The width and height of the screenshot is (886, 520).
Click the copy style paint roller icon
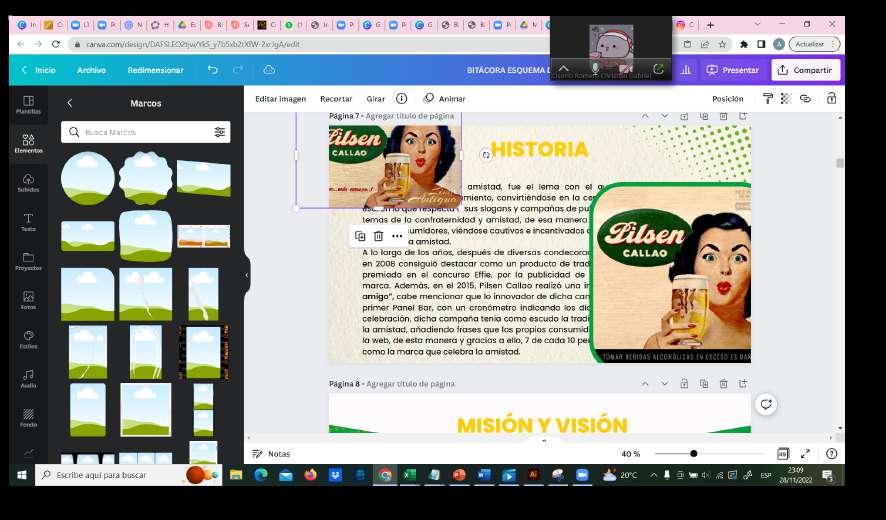[x=767, y=98]
